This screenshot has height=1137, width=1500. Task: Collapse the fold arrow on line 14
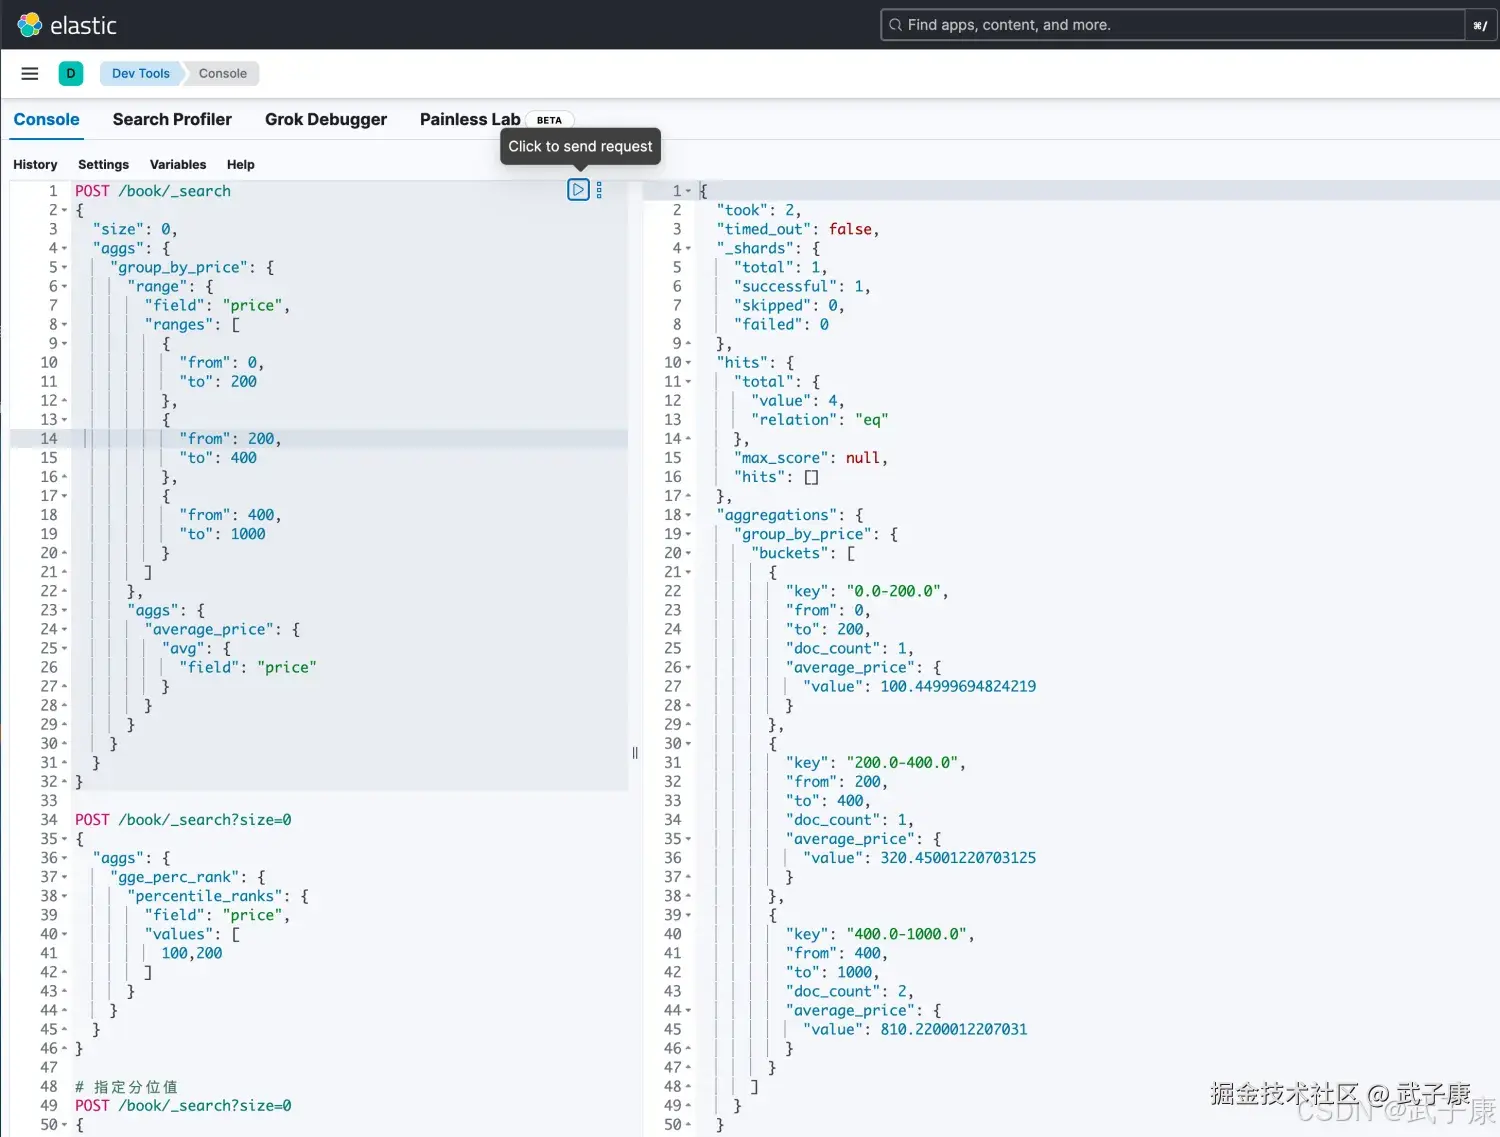[x=62, y=438]
